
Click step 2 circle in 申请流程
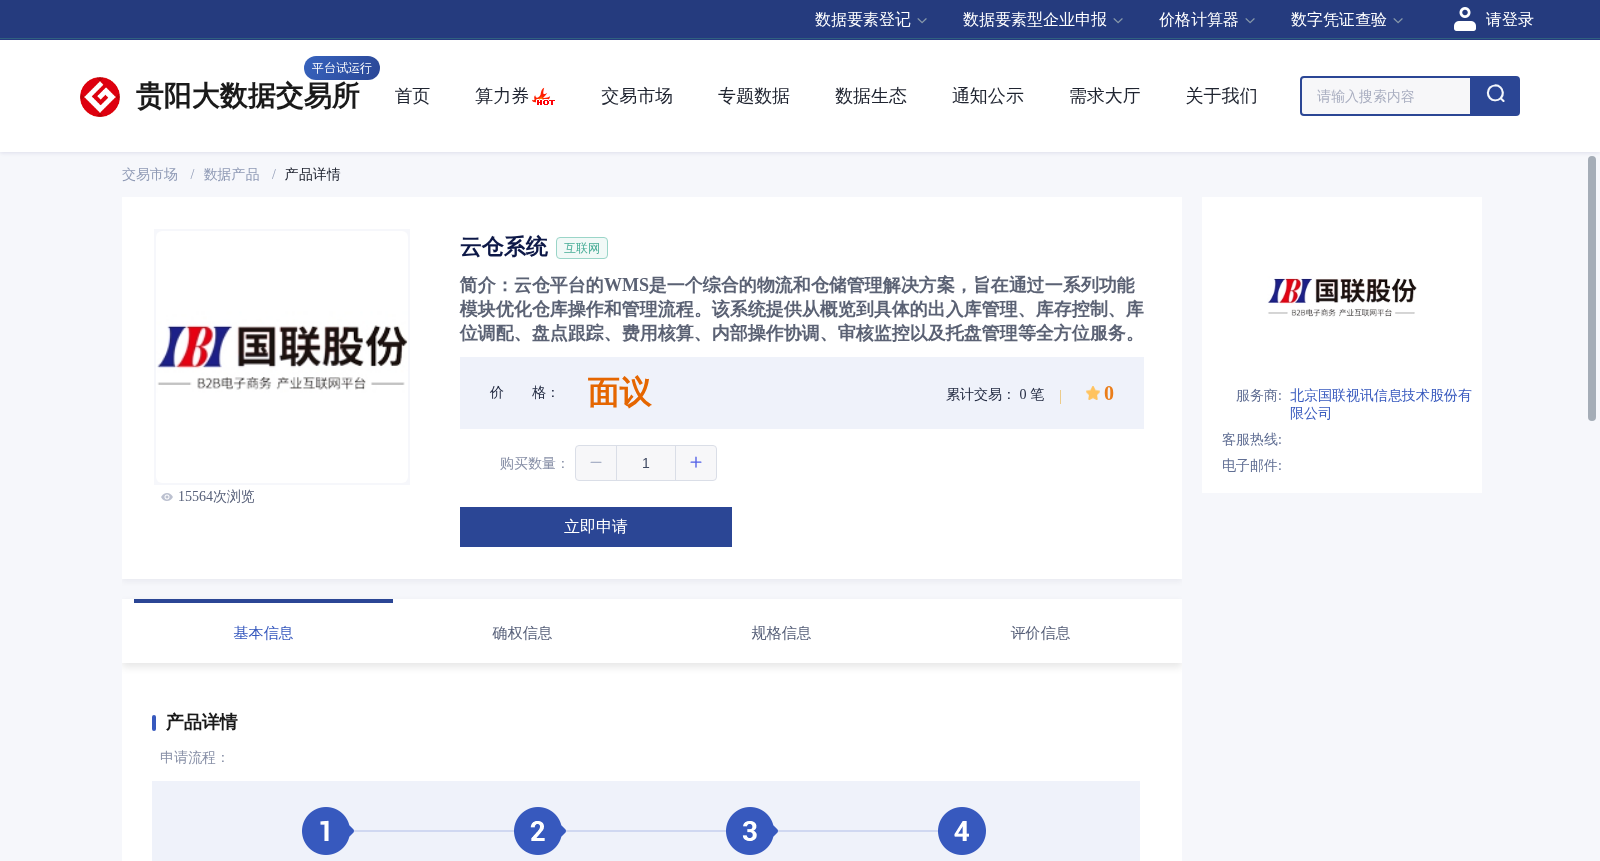click(x=538, y=831)
